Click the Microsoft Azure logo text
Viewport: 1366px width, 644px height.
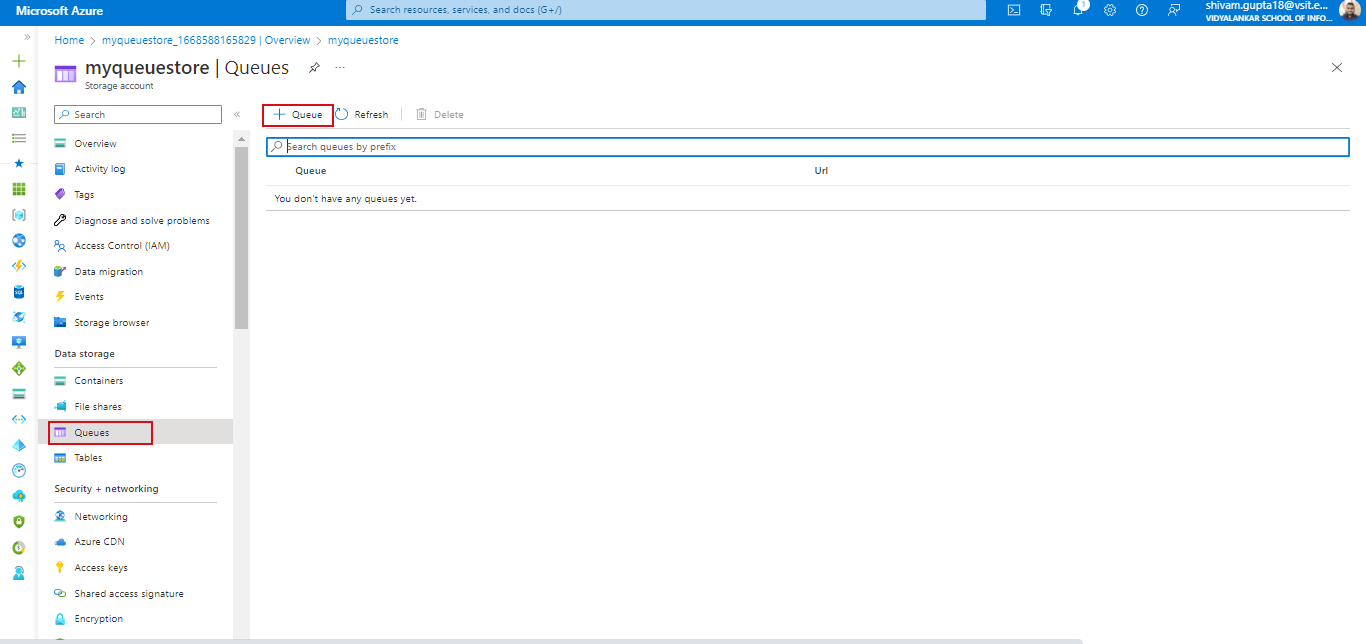click(59, 11)
